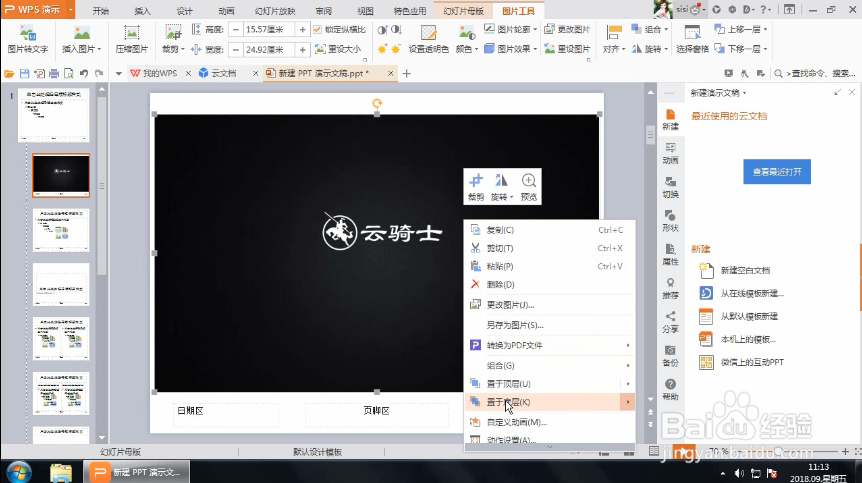Click 从在线模板新建 link
This screenshot has height=483, width=862.
pyautogui.click(x=752, y=293)
